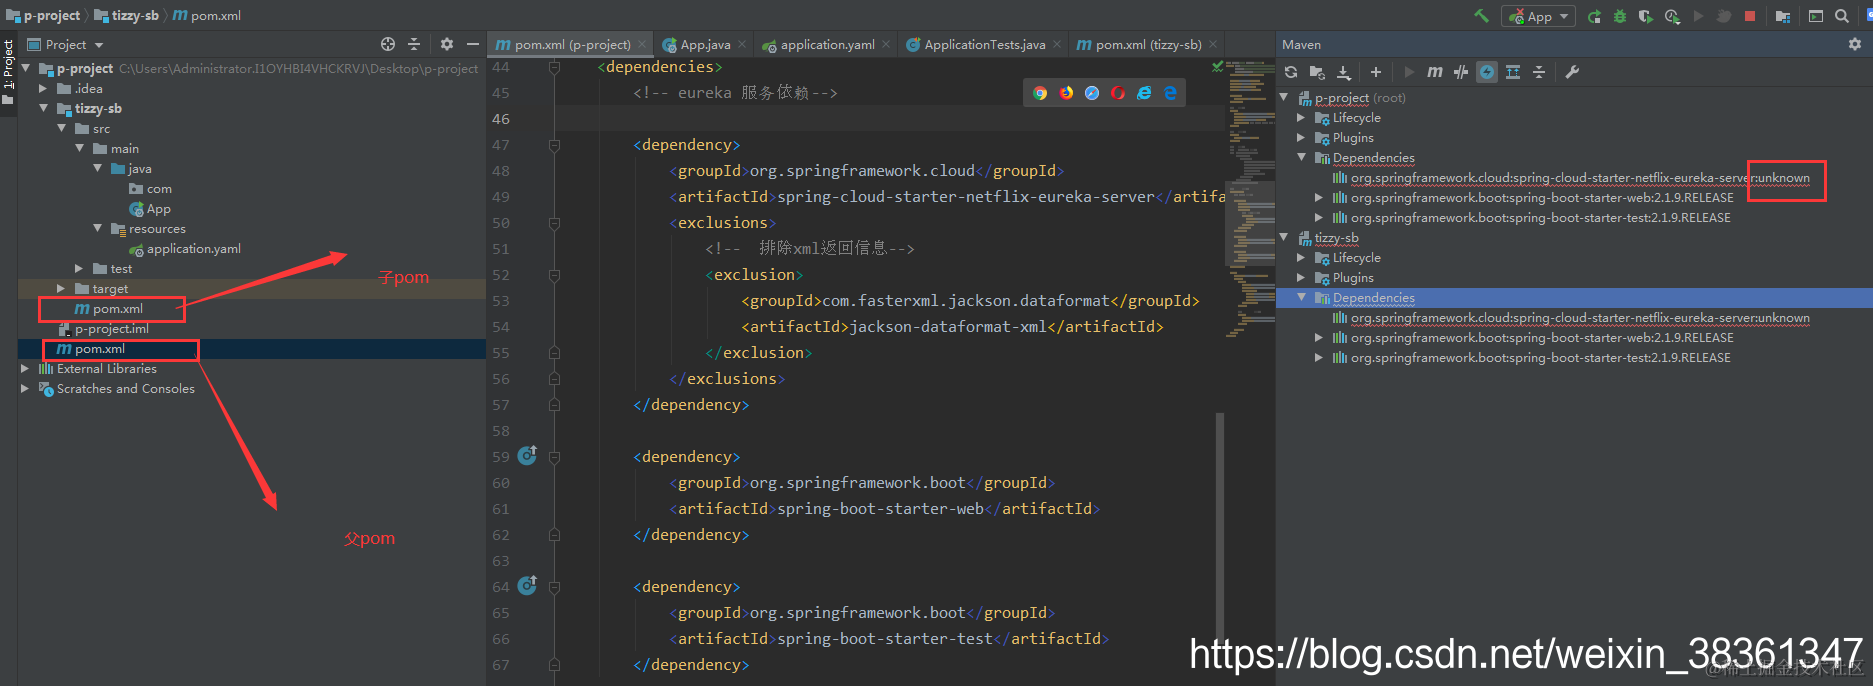Expand the test folder
1873x686 pixels.
point(79,268)
